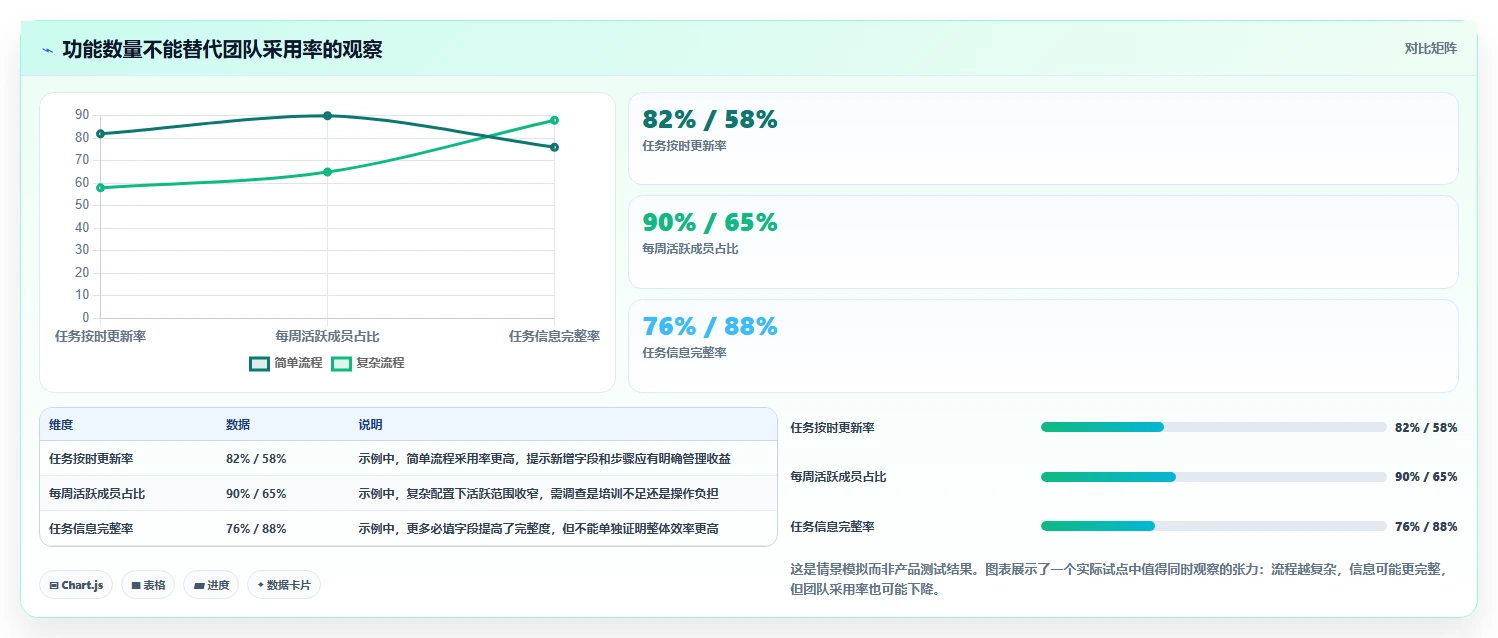Click the 表格 tag chip
1498x638 pixels.
point(148,585)
